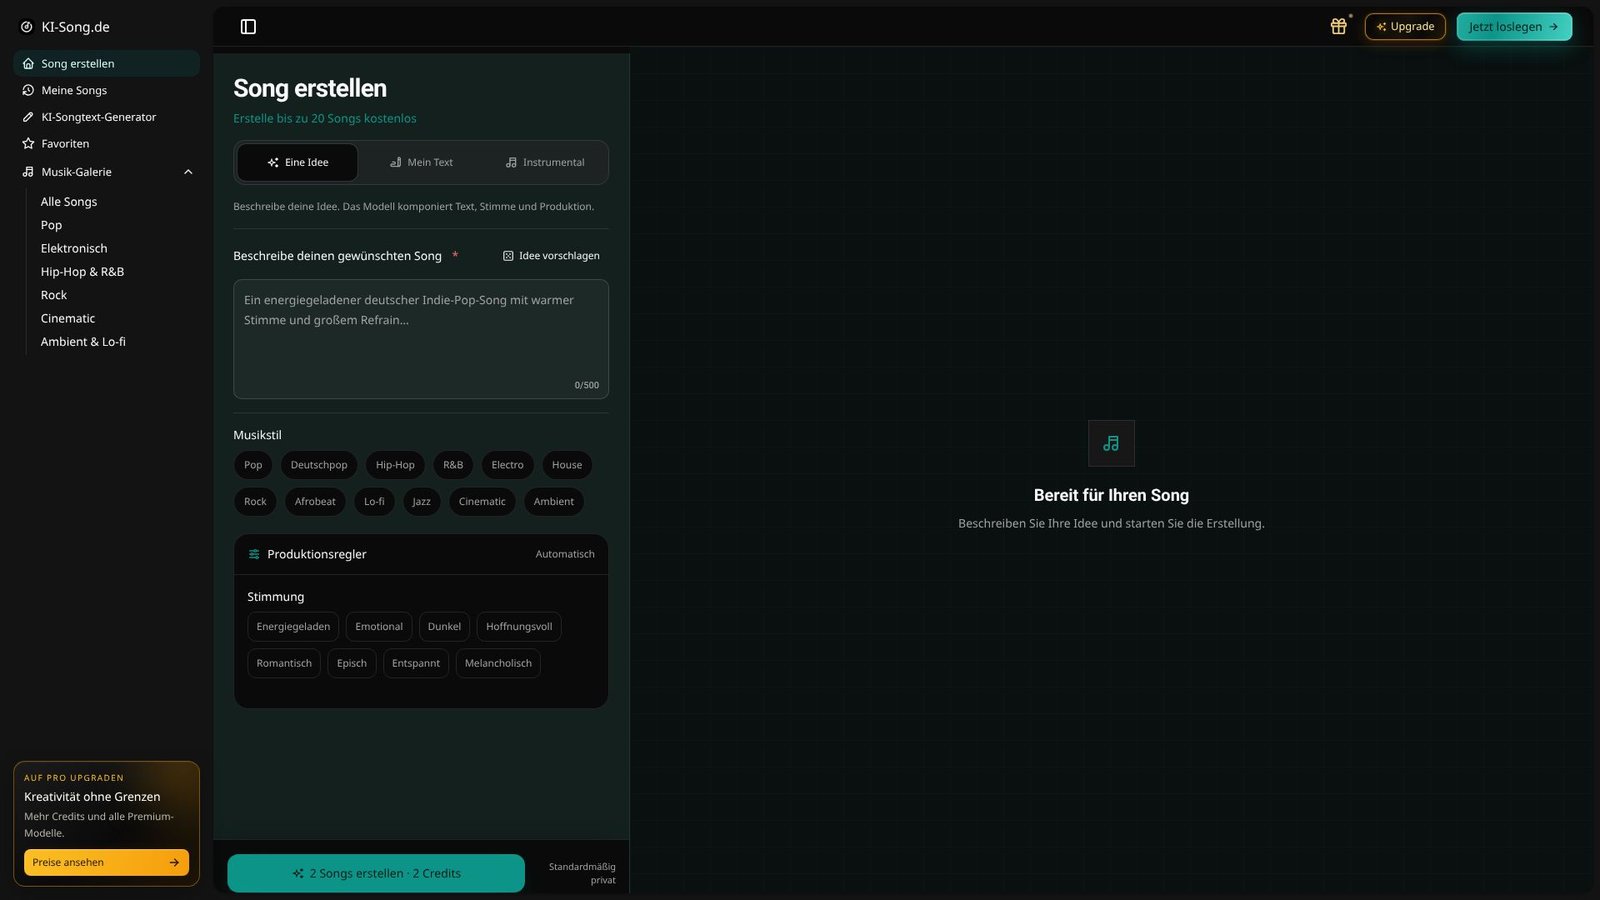The image size is (1600, 900).
Task: Open Song erstellen in the sidebar
Action: coord(107,63)
